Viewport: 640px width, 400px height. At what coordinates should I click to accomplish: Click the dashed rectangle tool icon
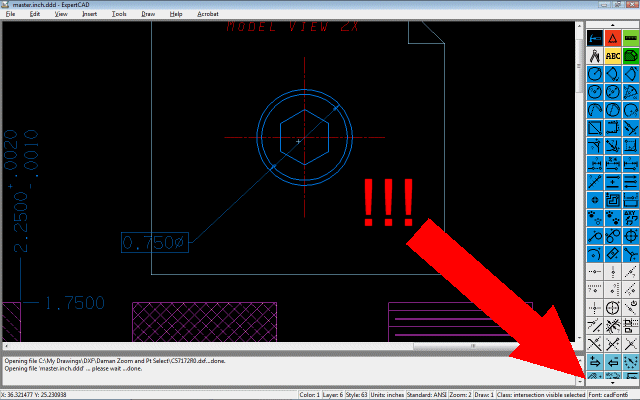[613, 128]
